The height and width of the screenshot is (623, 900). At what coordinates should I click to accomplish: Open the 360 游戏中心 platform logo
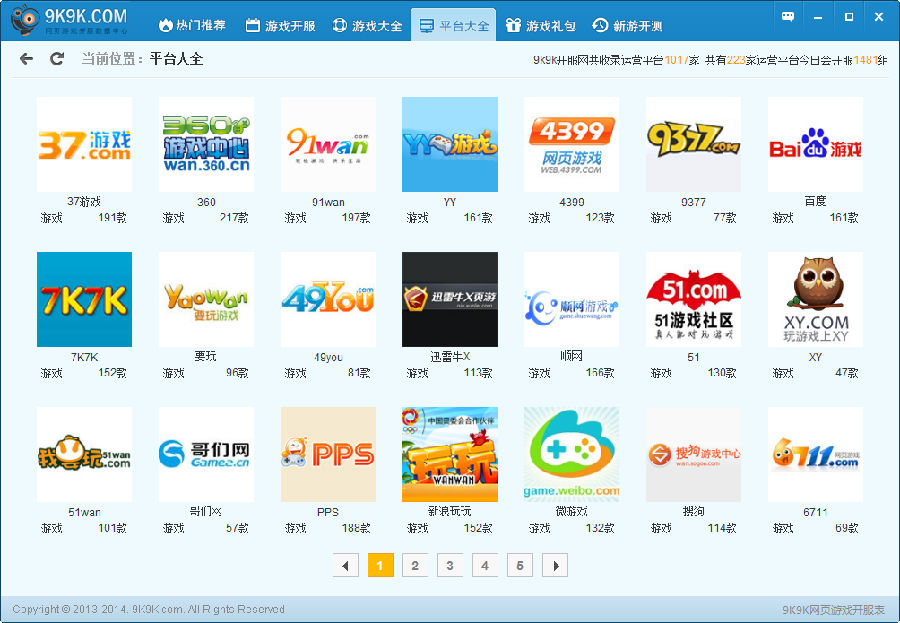point(206,144)
